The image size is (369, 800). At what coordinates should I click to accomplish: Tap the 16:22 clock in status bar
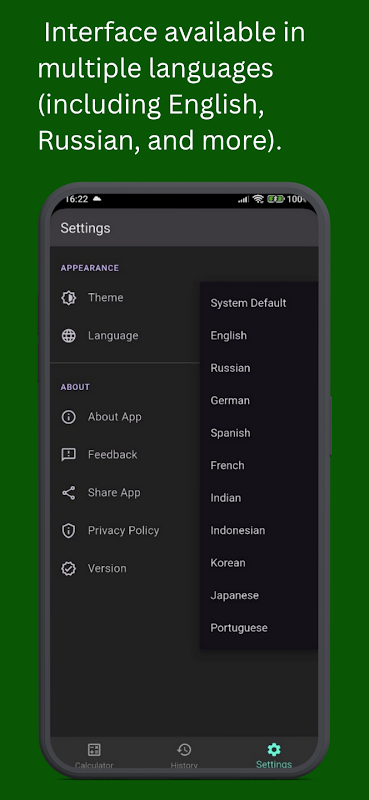(x=77, y=199)
